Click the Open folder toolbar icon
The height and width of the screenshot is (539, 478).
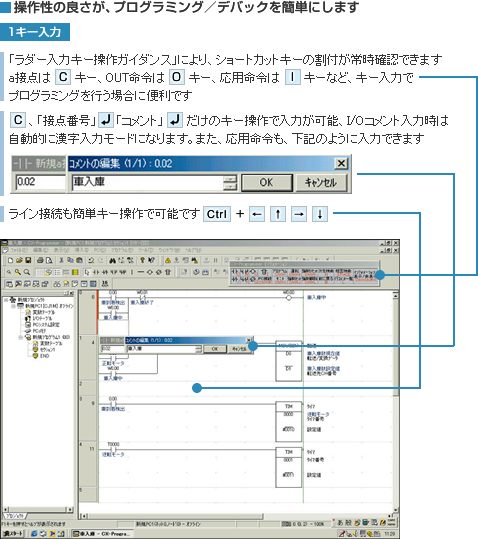(x=19, y=261)
